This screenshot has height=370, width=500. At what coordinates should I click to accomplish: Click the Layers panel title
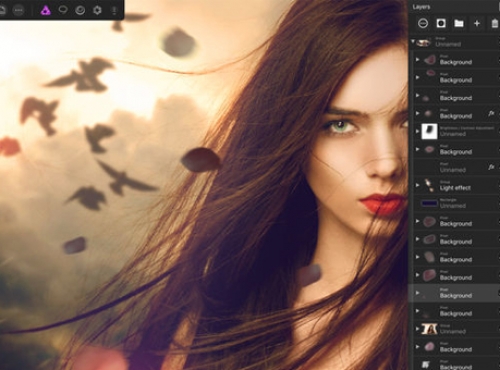coord(421,7)
